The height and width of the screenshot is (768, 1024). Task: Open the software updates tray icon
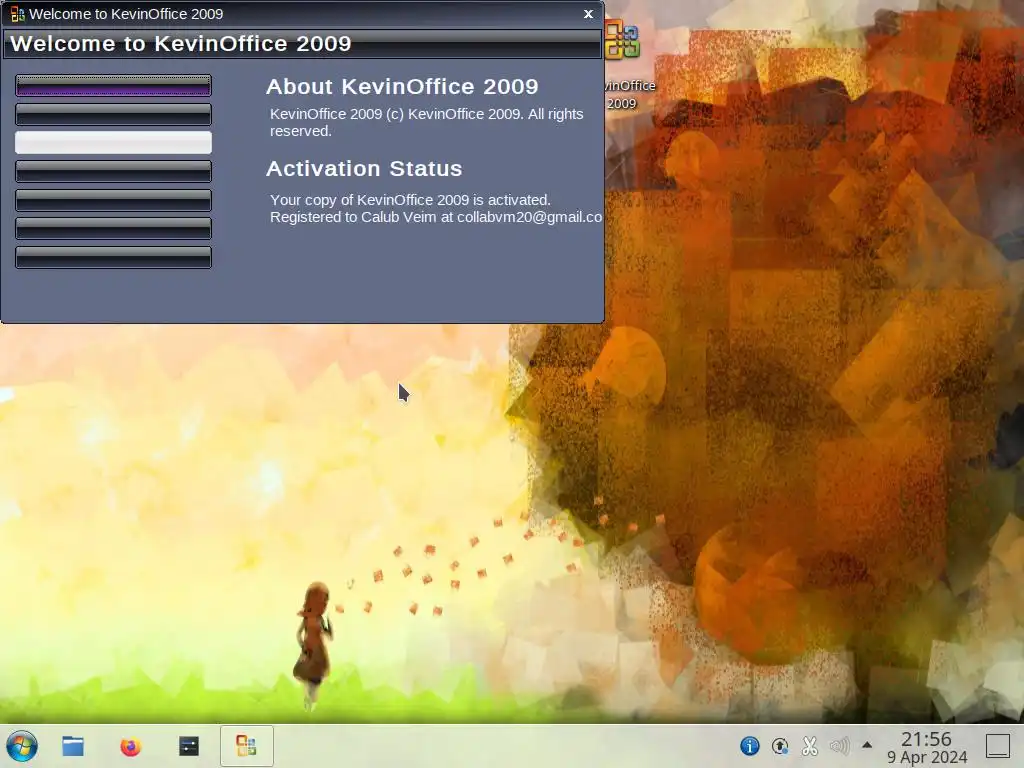click(780, 745)
